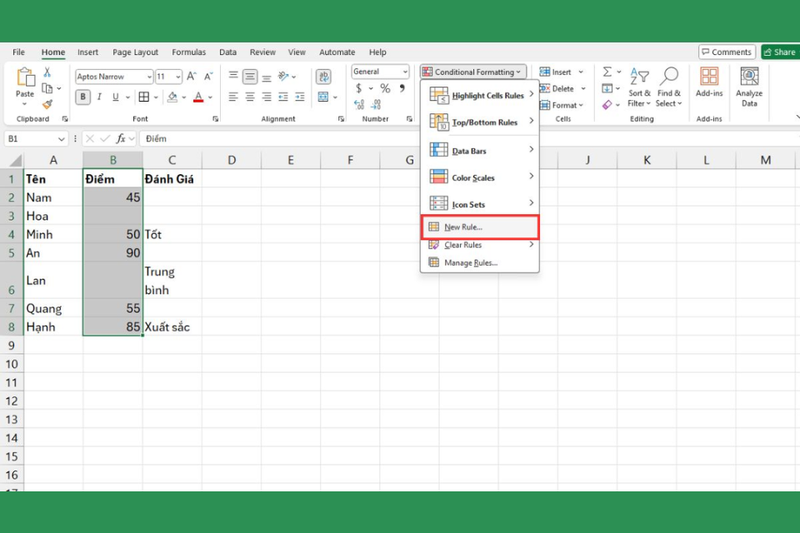Viewport: 800px width, 533px height.
Task: Click the Increase Decimal icon
Action: point(359,105)
